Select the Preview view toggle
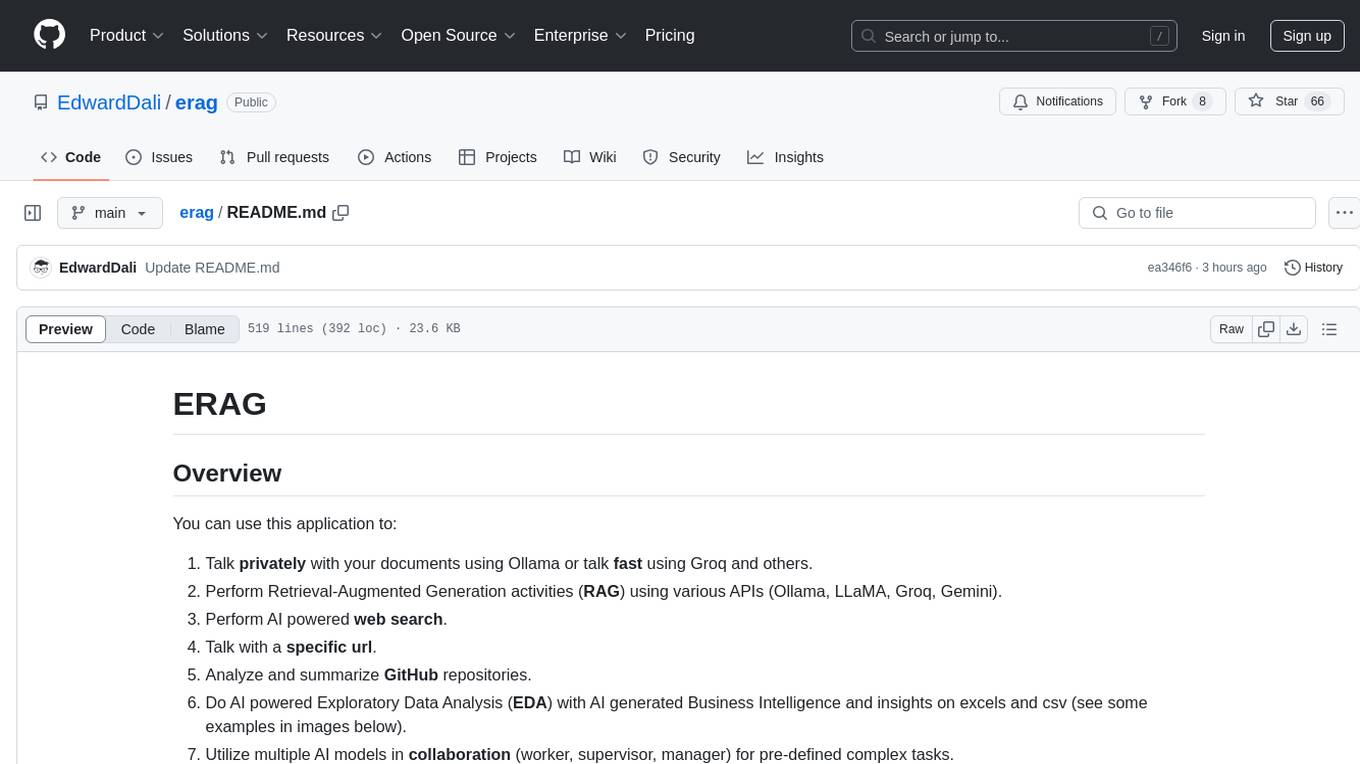The width and height of the screenshot is (1360, 764). [x=66, y=329]
